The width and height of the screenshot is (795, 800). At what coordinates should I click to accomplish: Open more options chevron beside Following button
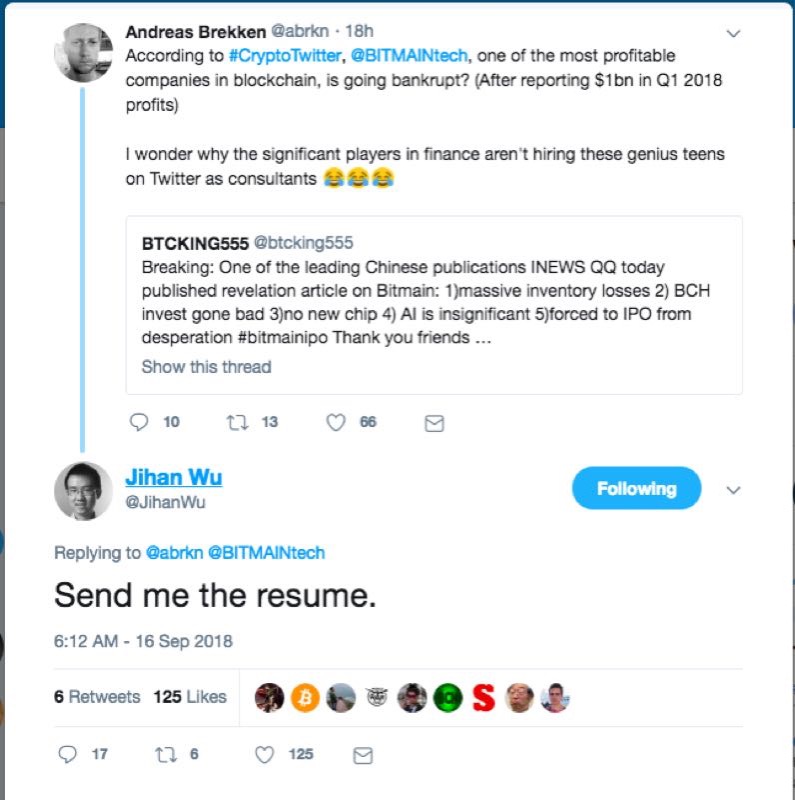pos(733,490)
